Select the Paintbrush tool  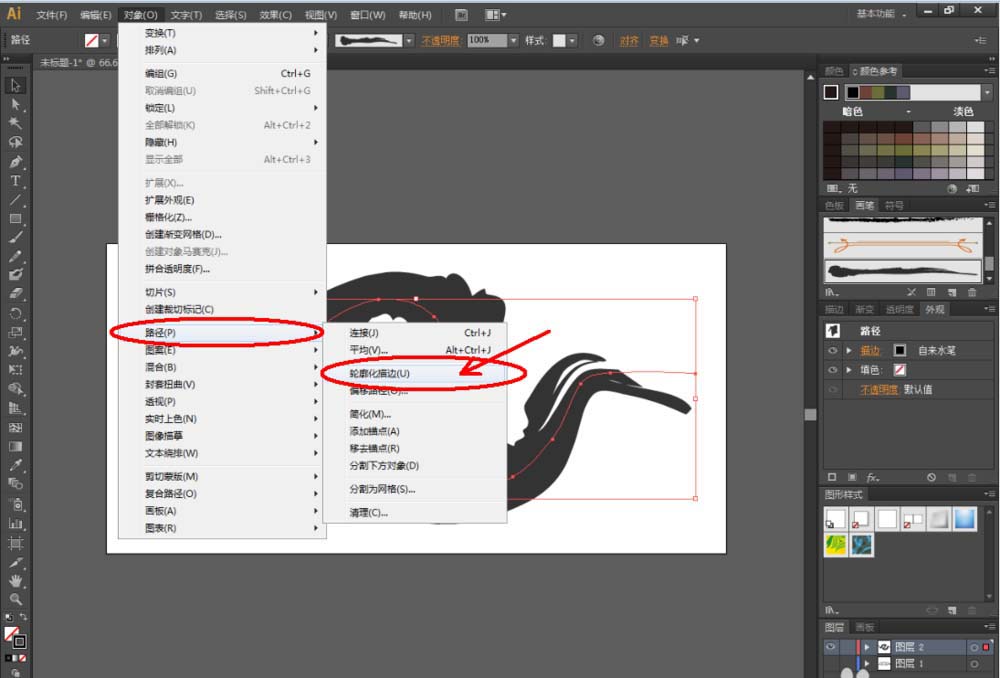click(16, 237)
